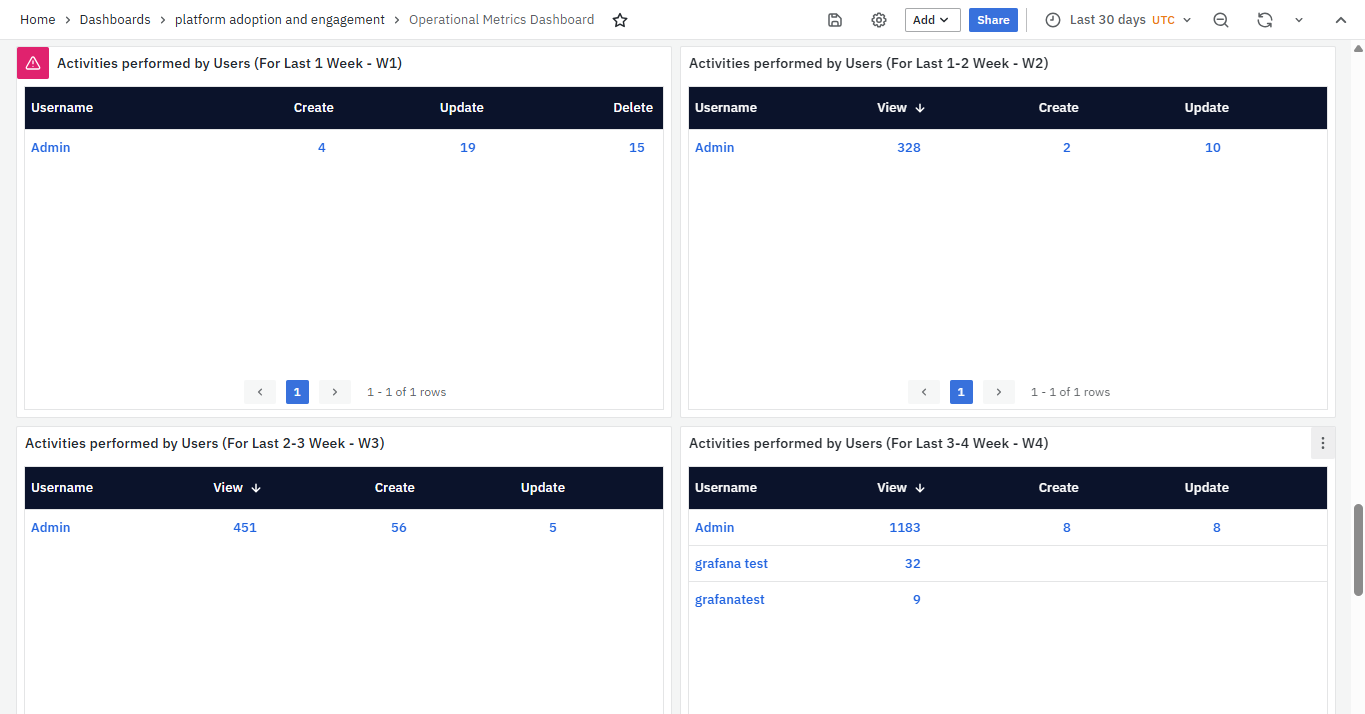The width and height of the screenshot is (1365, 714).
Task: Refresh the dashboard with the refresh icon
Action: [x=1265, y=20]
